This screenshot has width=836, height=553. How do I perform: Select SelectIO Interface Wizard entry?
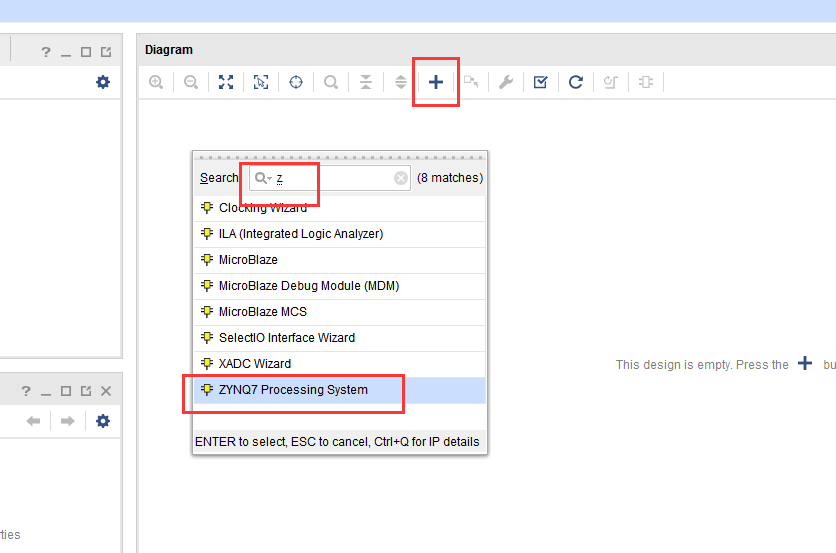340,338
